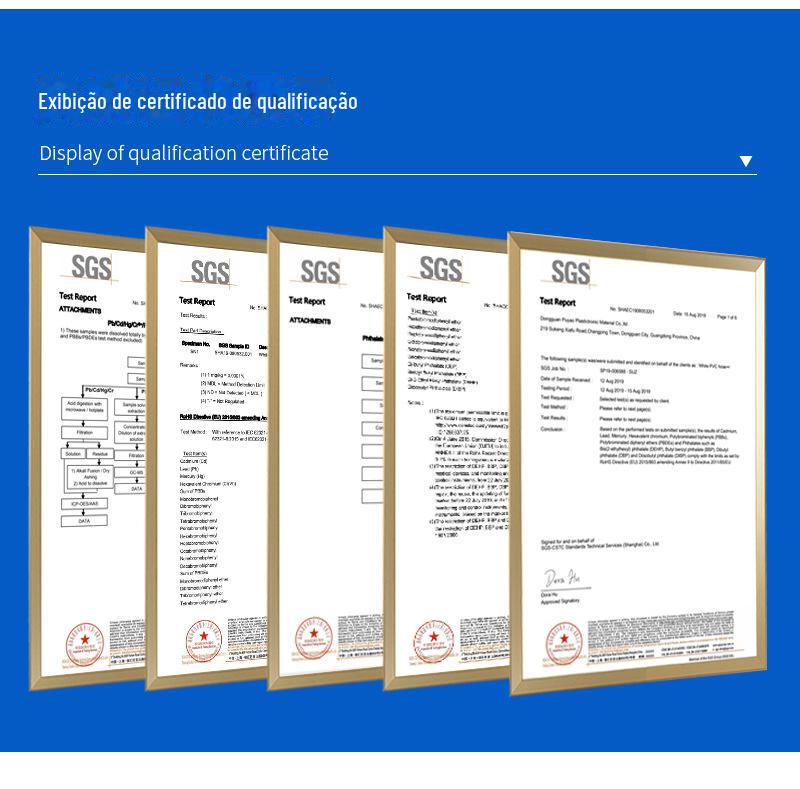Viewport: 800px width, 789px height.
Task: Select the "Hexavalent Chromium (CrVI)" test item
Action: coord(208,483)
